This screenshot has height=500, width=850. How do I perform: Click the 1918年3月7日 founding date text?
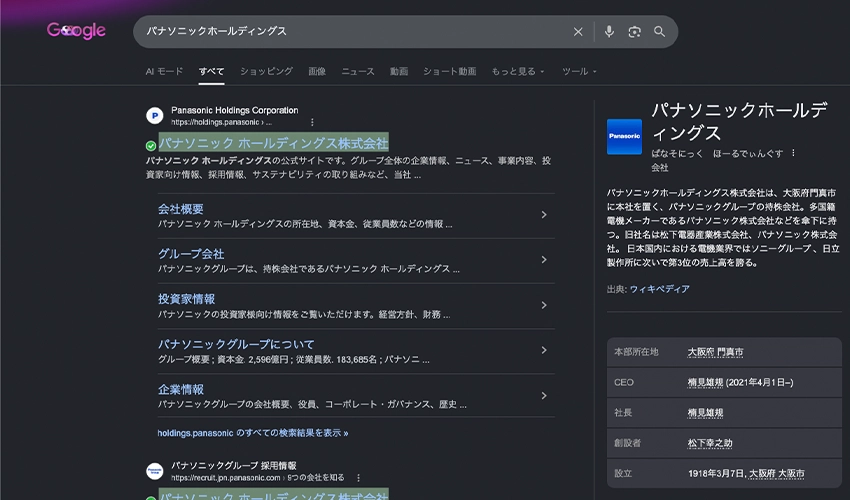click(x=716, y=473)
